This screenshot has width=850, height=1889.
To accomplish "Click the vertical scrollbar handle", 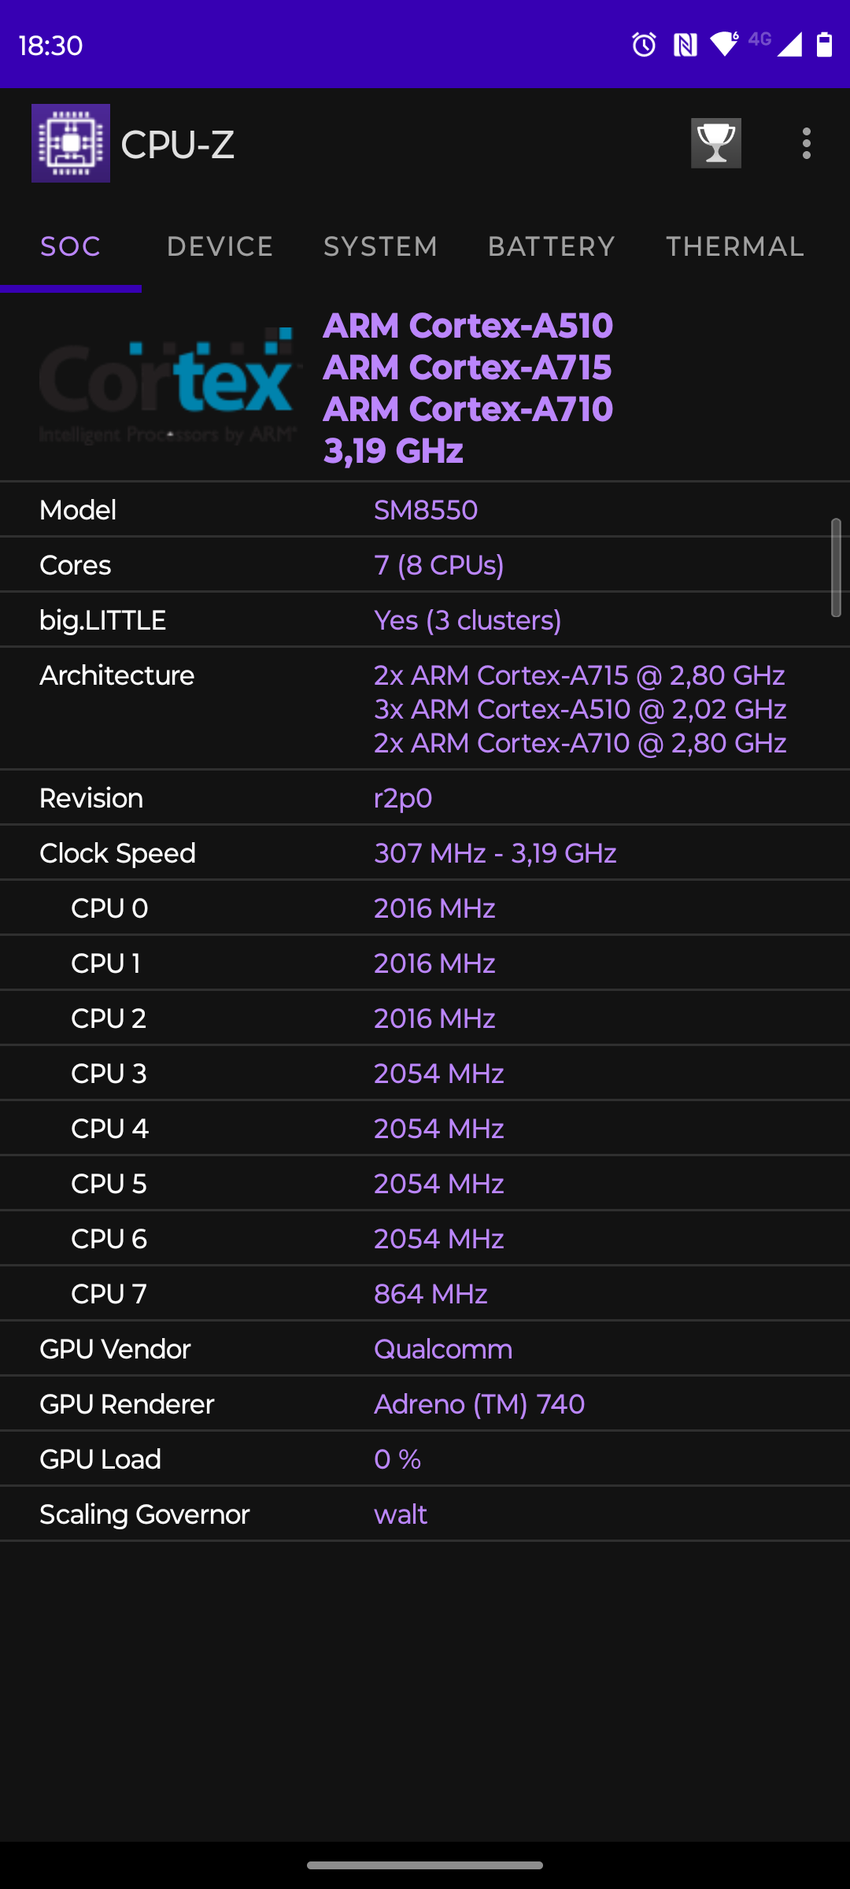I will 836,567.
